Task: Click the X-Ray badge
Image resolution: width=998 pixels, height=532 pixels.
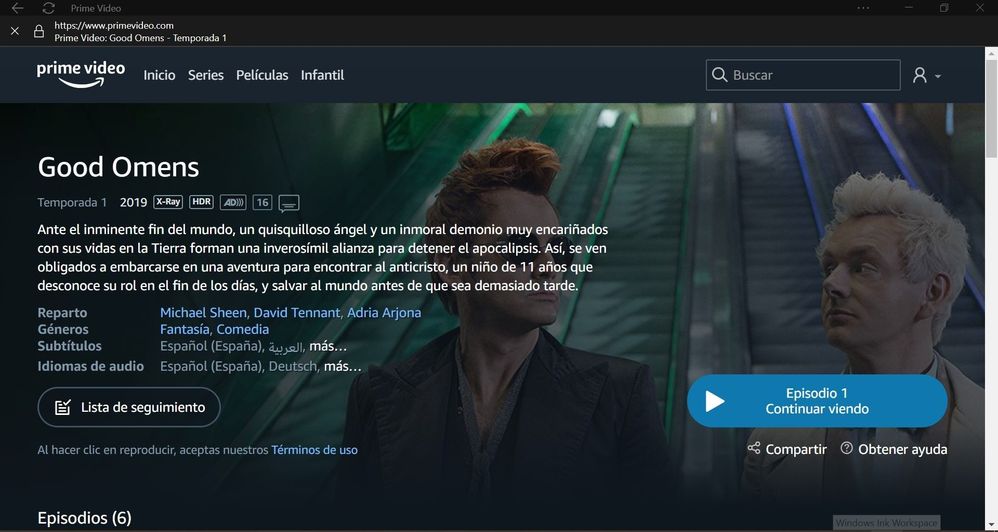Action: [x=168, y=202]
